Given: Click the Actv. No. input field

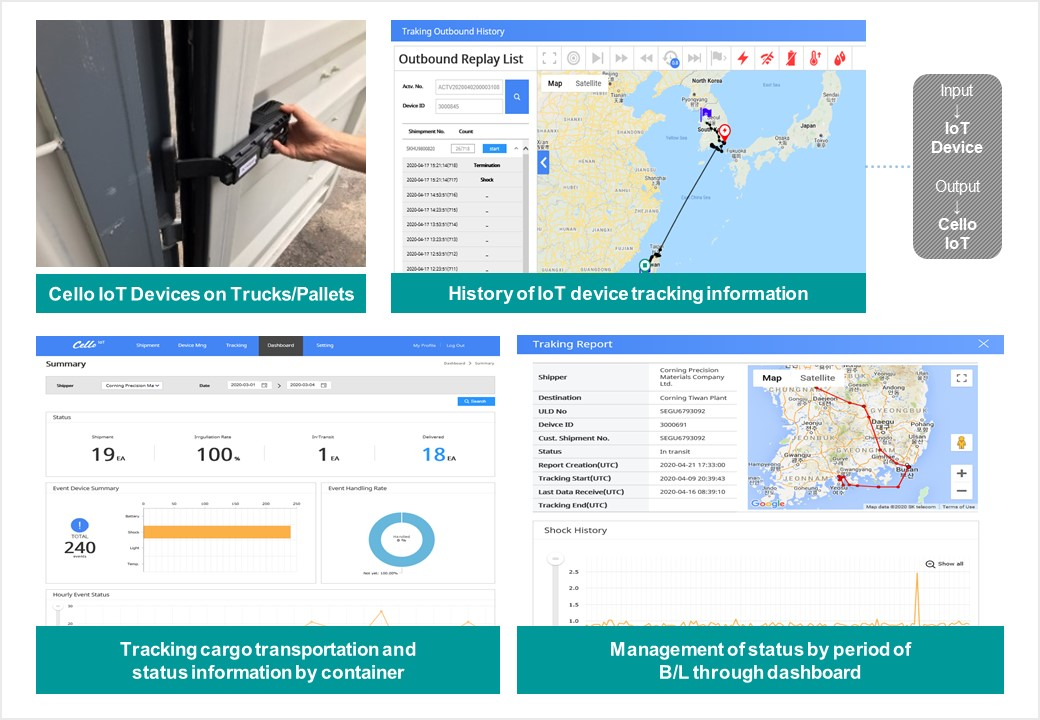Looking at the screenshot, I should coord(469,87).
